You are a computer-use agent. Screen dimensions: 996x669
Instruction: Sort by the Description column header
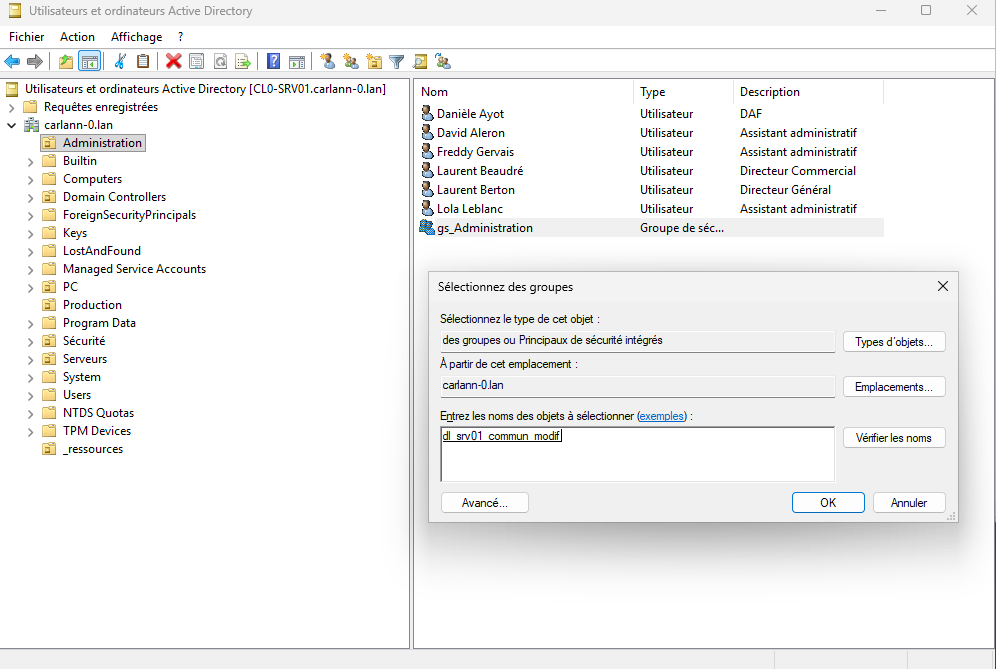pos(808,92)
